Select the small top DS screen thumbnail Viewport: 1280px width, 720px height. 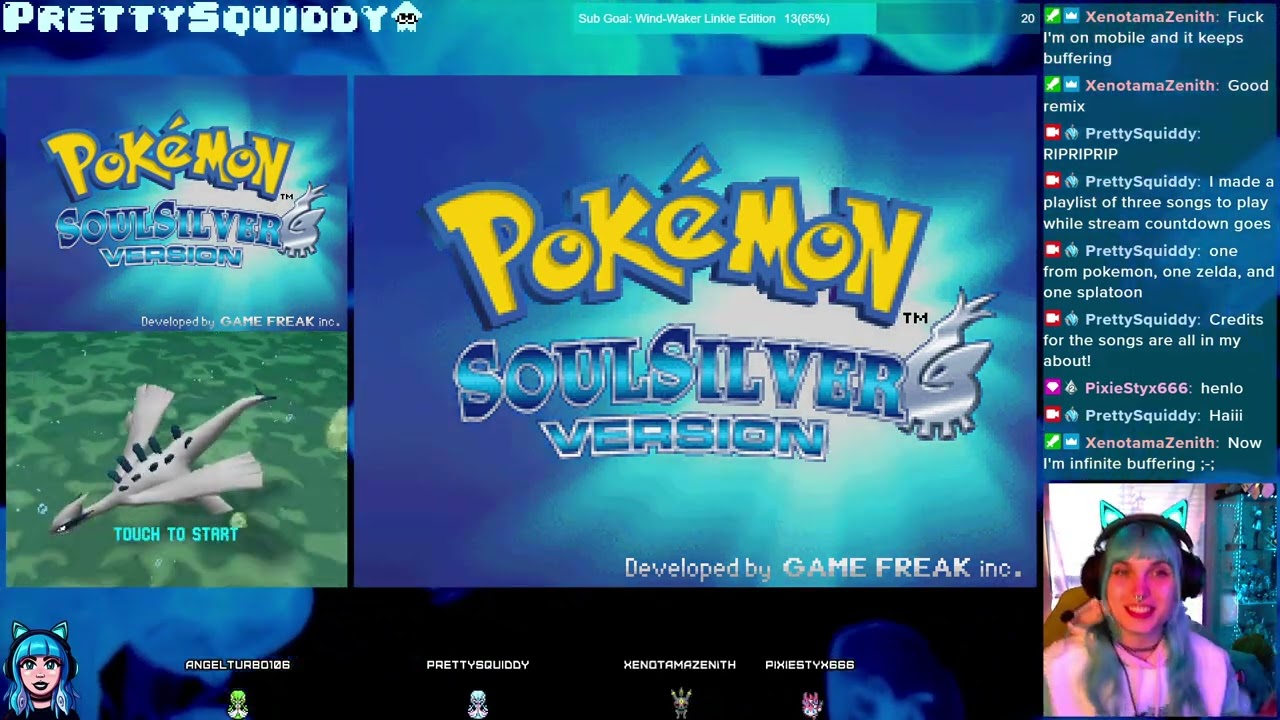click(x=177, y=205)
